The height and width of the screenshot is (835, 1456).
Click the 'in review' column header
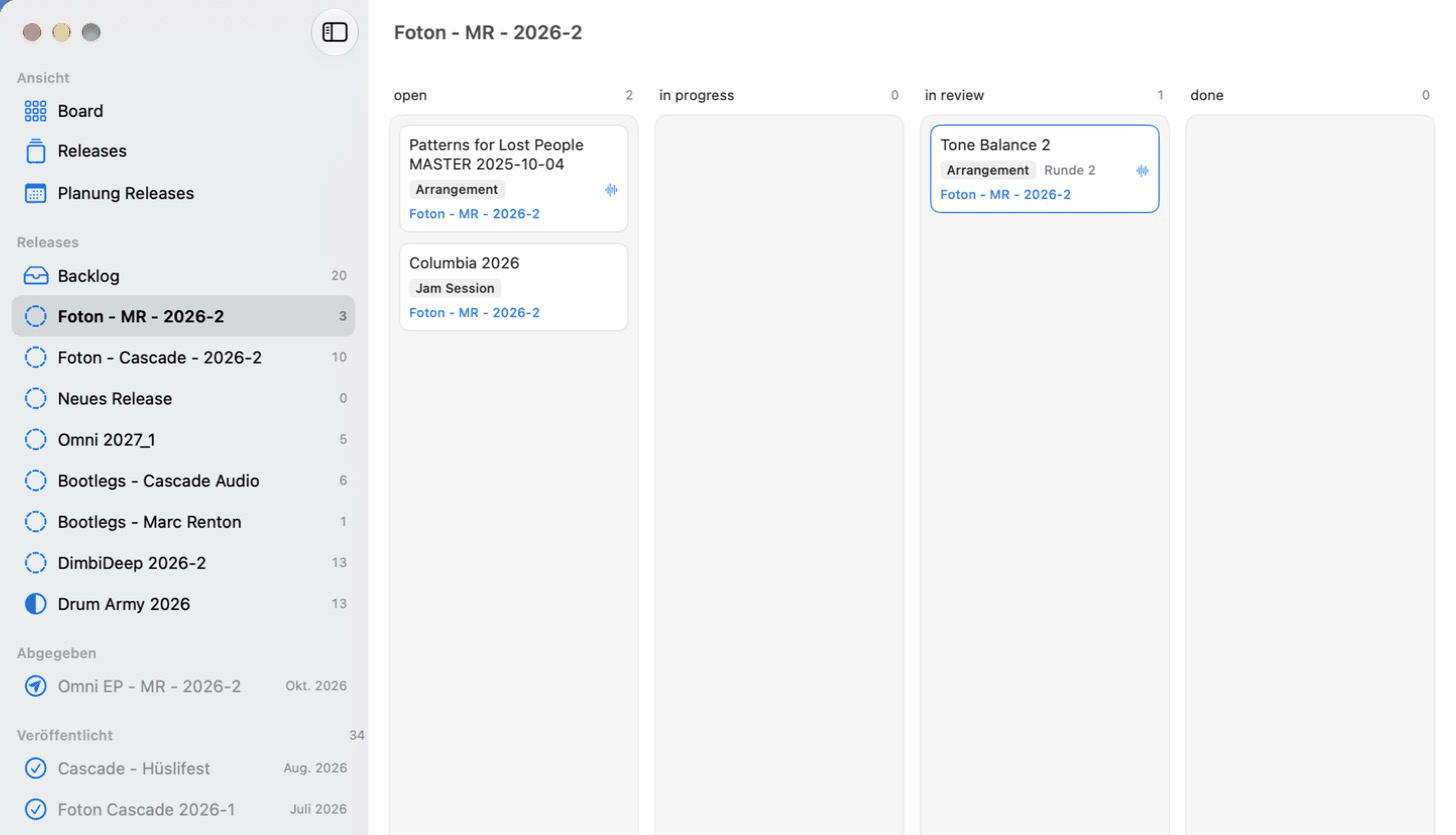954,95
